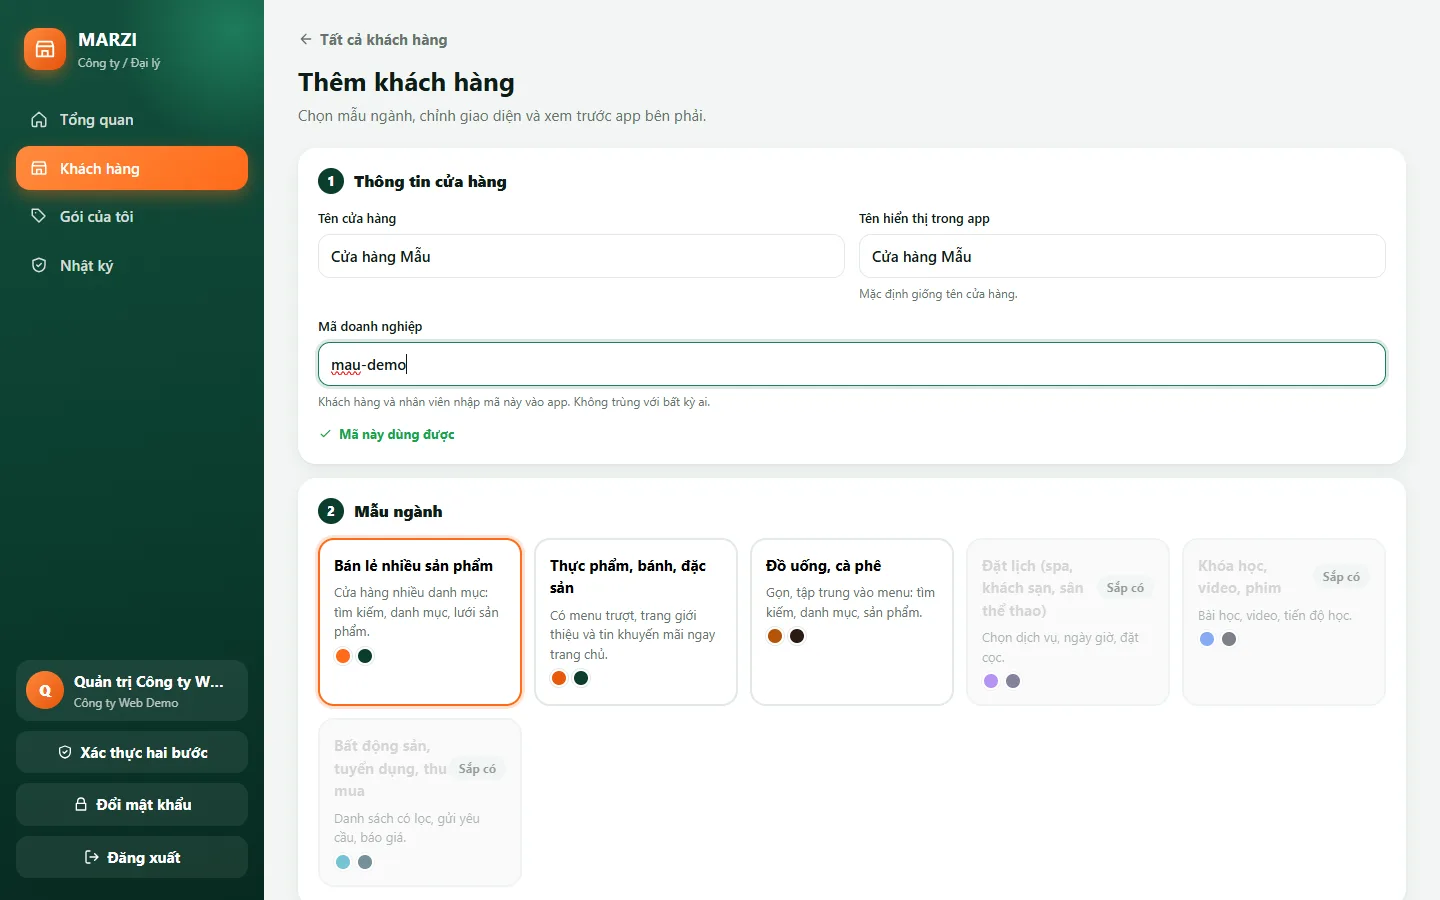
Task: Click the Sắp có badge on Khóa học card
Action: pyautogui.click(x=1341, y=577)
